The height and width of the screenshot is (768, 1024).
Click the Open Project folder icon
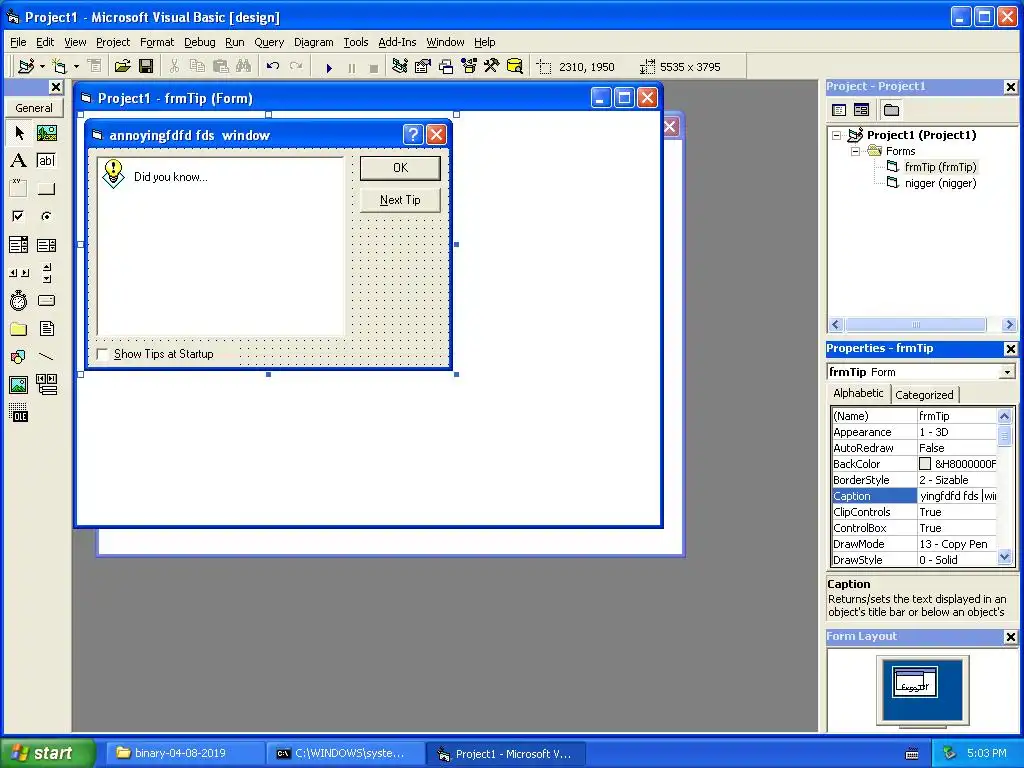click(x=123, y=67)
